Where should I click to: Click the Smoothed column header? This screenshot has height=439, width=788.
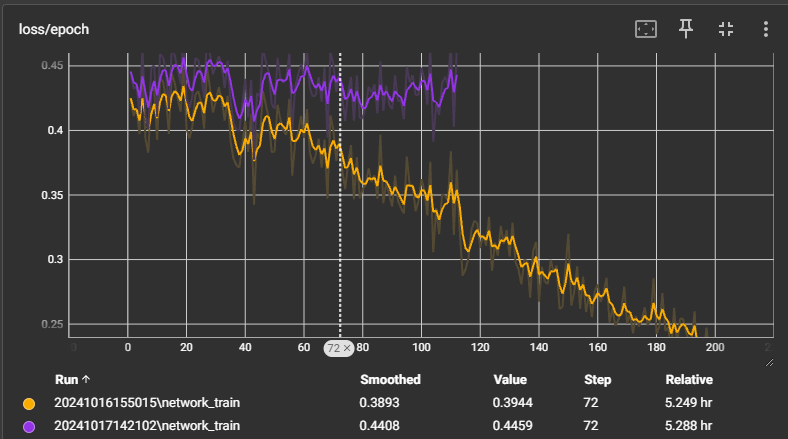390,380
